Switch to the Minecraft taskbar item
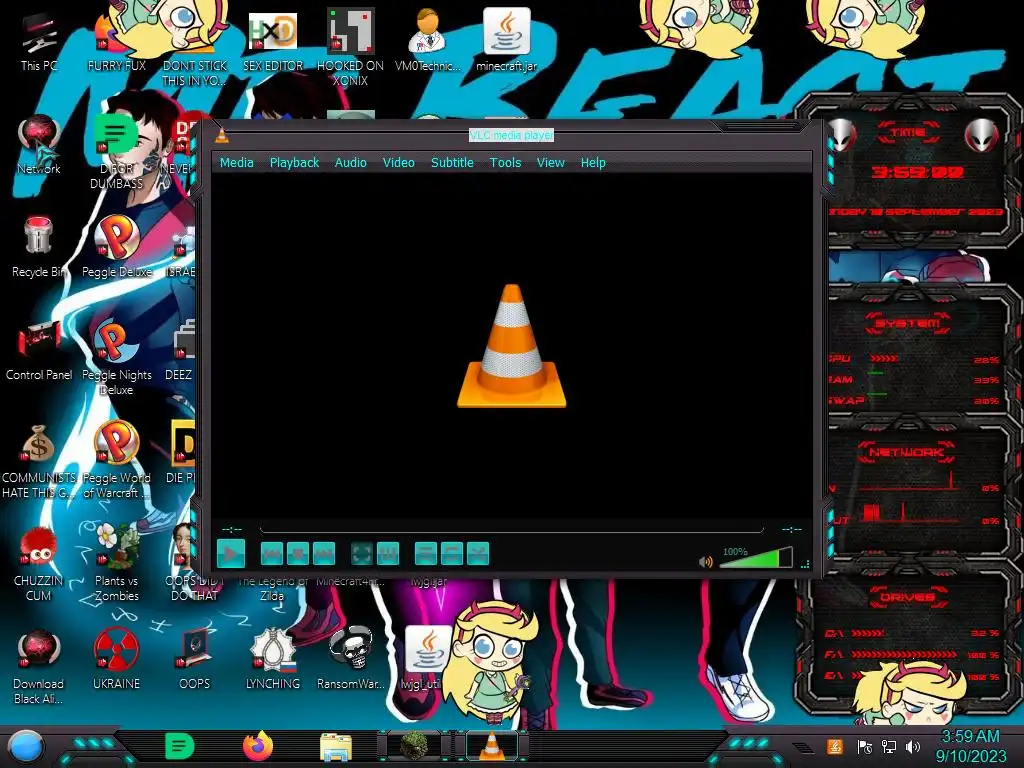The image size is (1024, 768). point(414,746)
